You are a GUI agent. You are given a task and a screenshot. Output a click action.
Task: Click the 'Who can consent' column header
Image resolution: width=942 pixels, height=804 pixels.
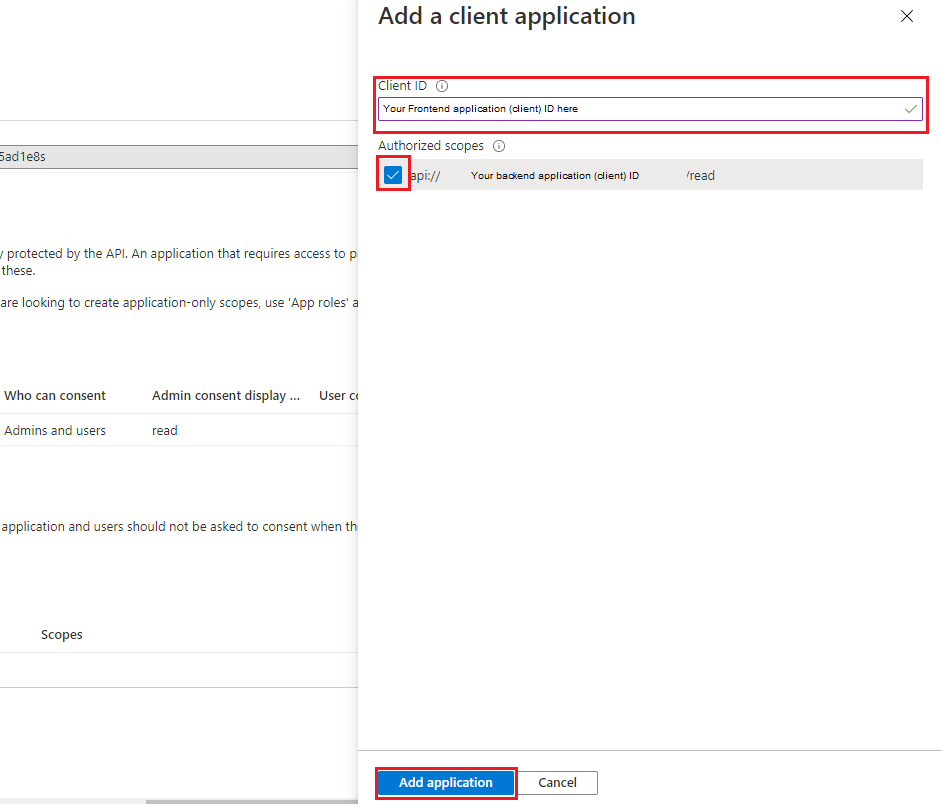[55, 395]
